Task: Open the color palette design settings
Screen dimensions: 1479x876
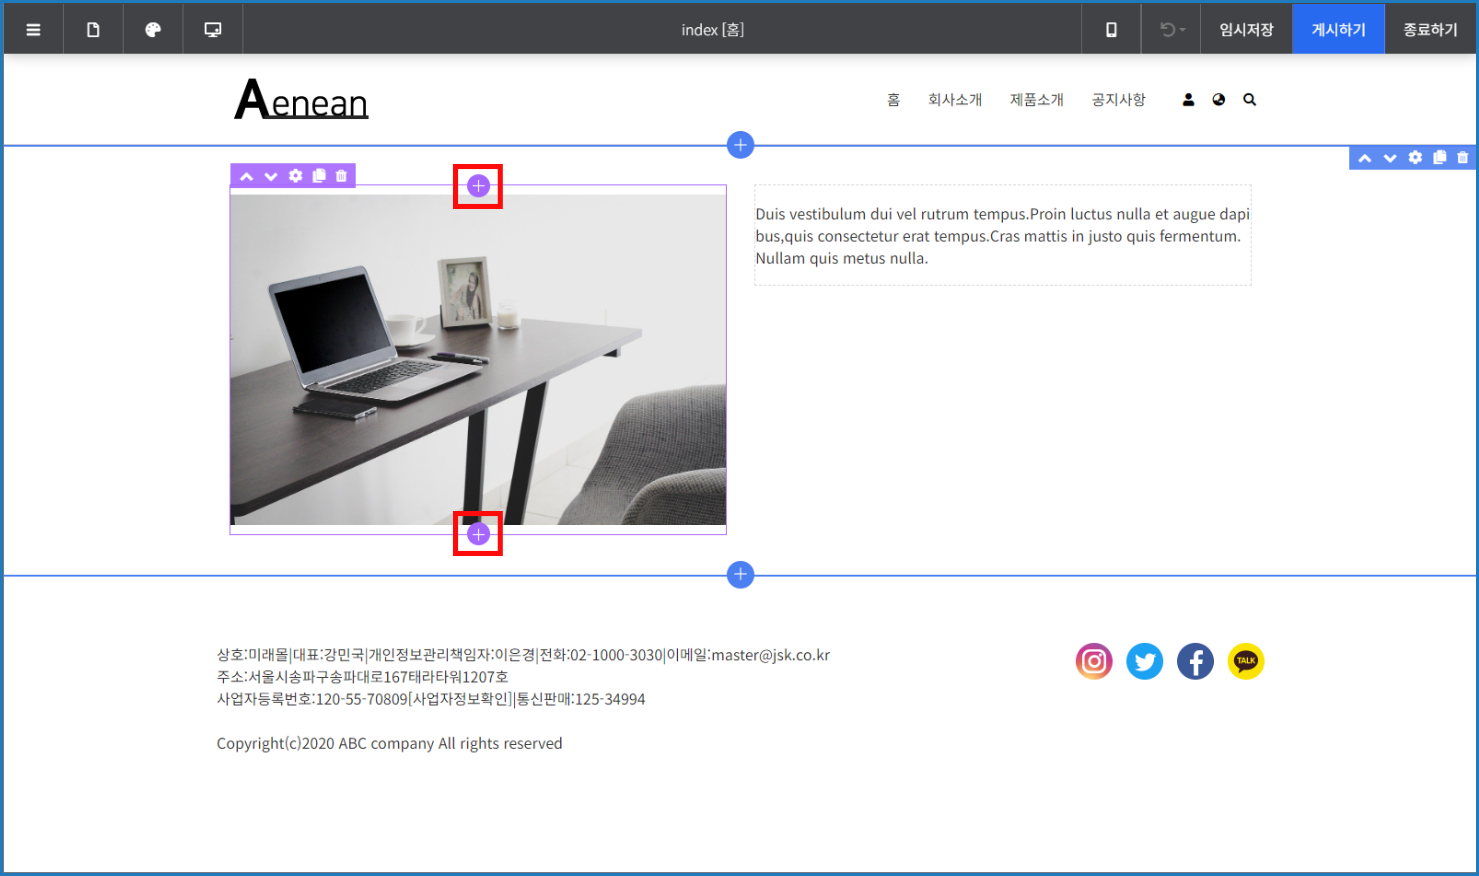Action: [x=153, y=30]
